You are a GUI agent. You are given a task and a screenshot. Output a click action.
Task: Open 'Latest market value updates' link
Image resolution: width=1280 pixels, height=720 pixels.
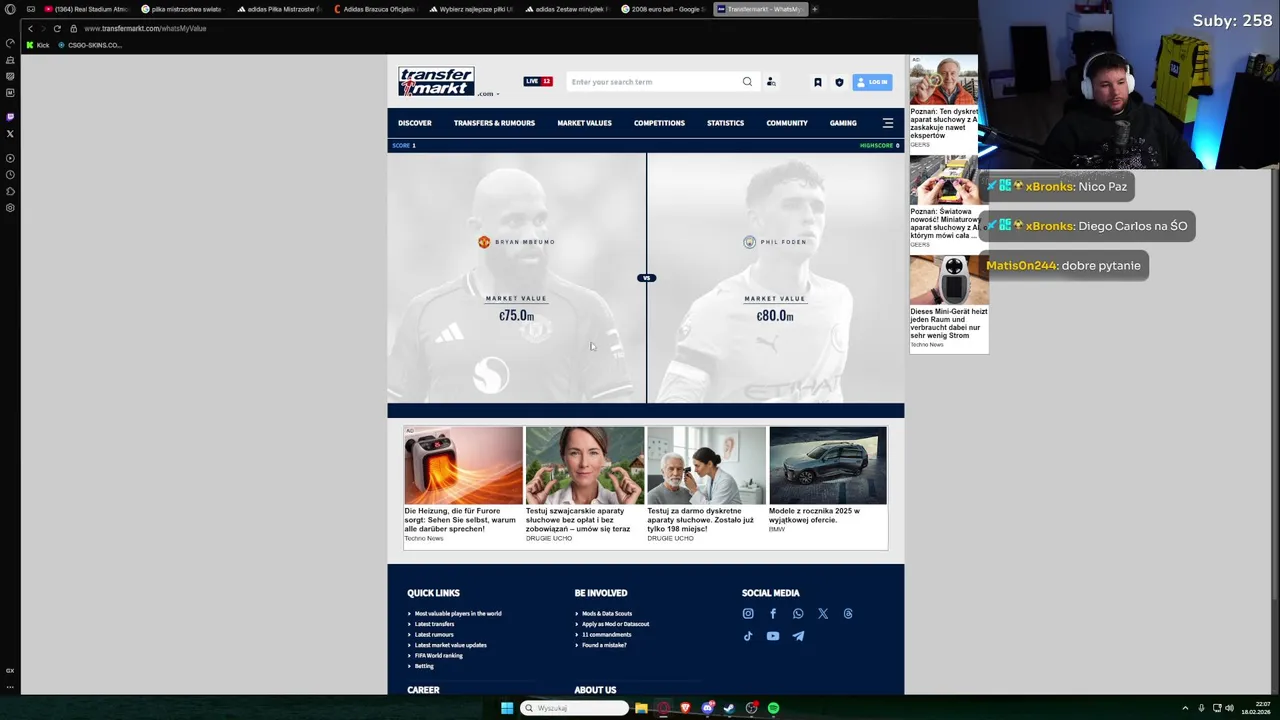(451, 645)
